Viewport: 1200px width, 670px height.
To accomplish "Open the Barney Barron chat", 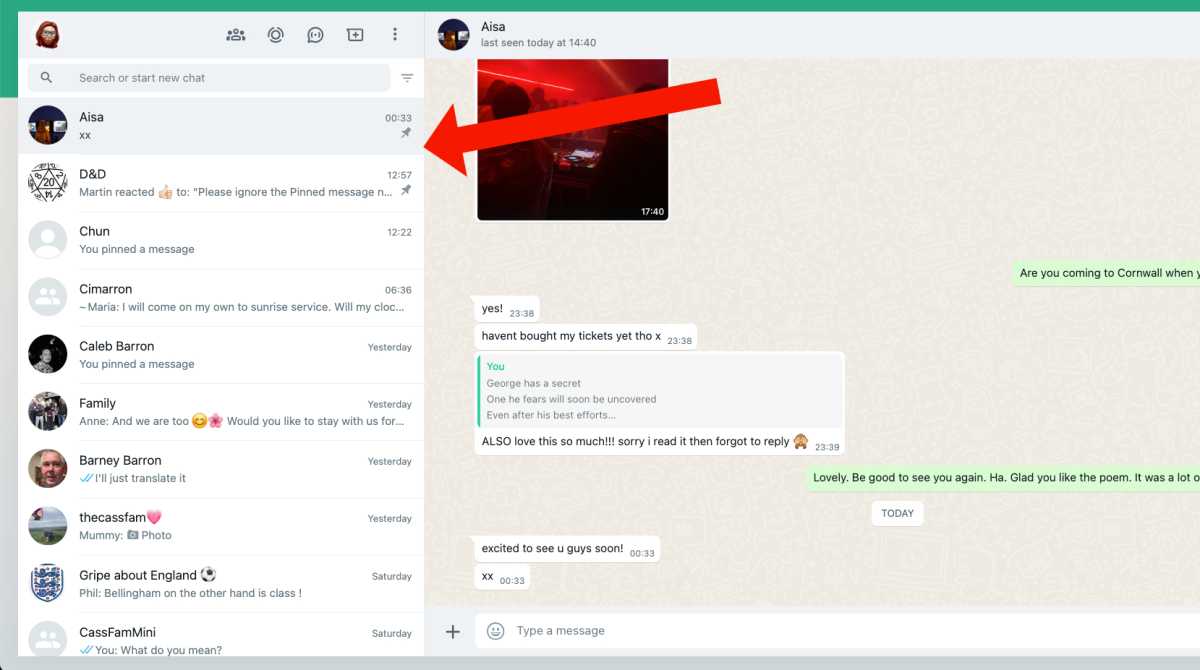I will [x=221, y=469].
